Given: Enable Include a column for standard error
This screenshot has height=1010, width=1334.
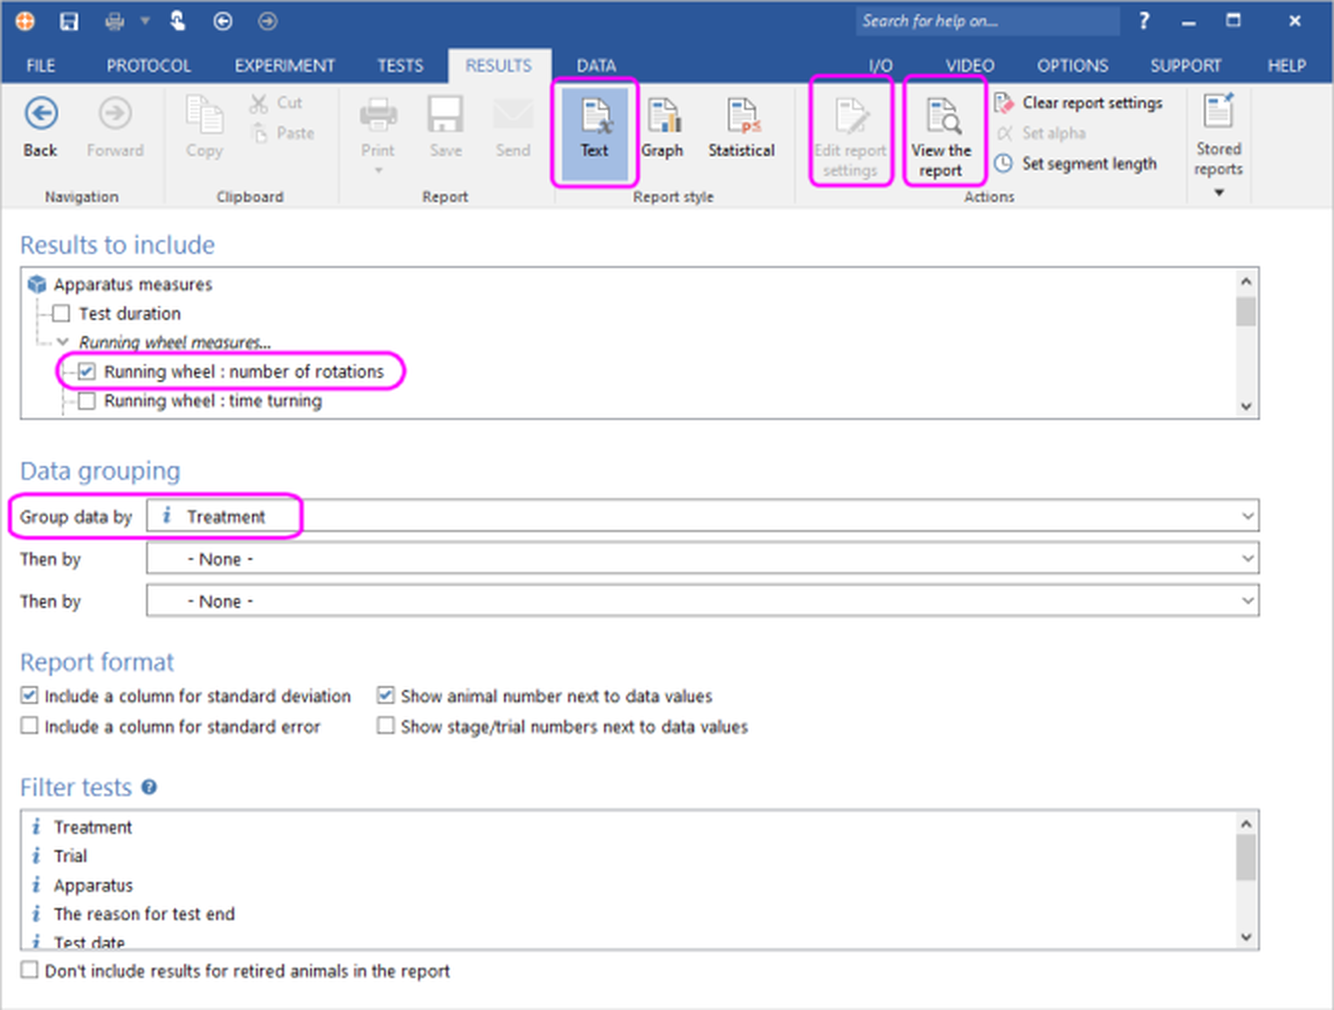Looking at the screenshot, I should pyautogui.click(x=30, y=726).
